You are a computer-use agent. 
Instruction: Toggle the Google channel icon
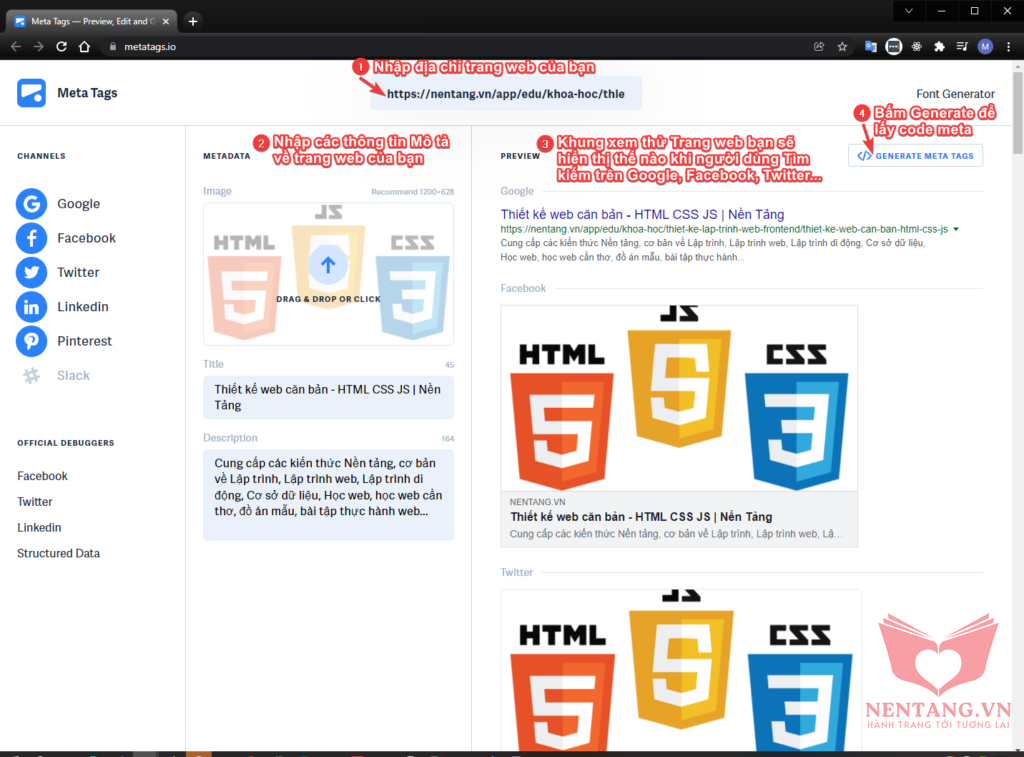coord(32,204)
